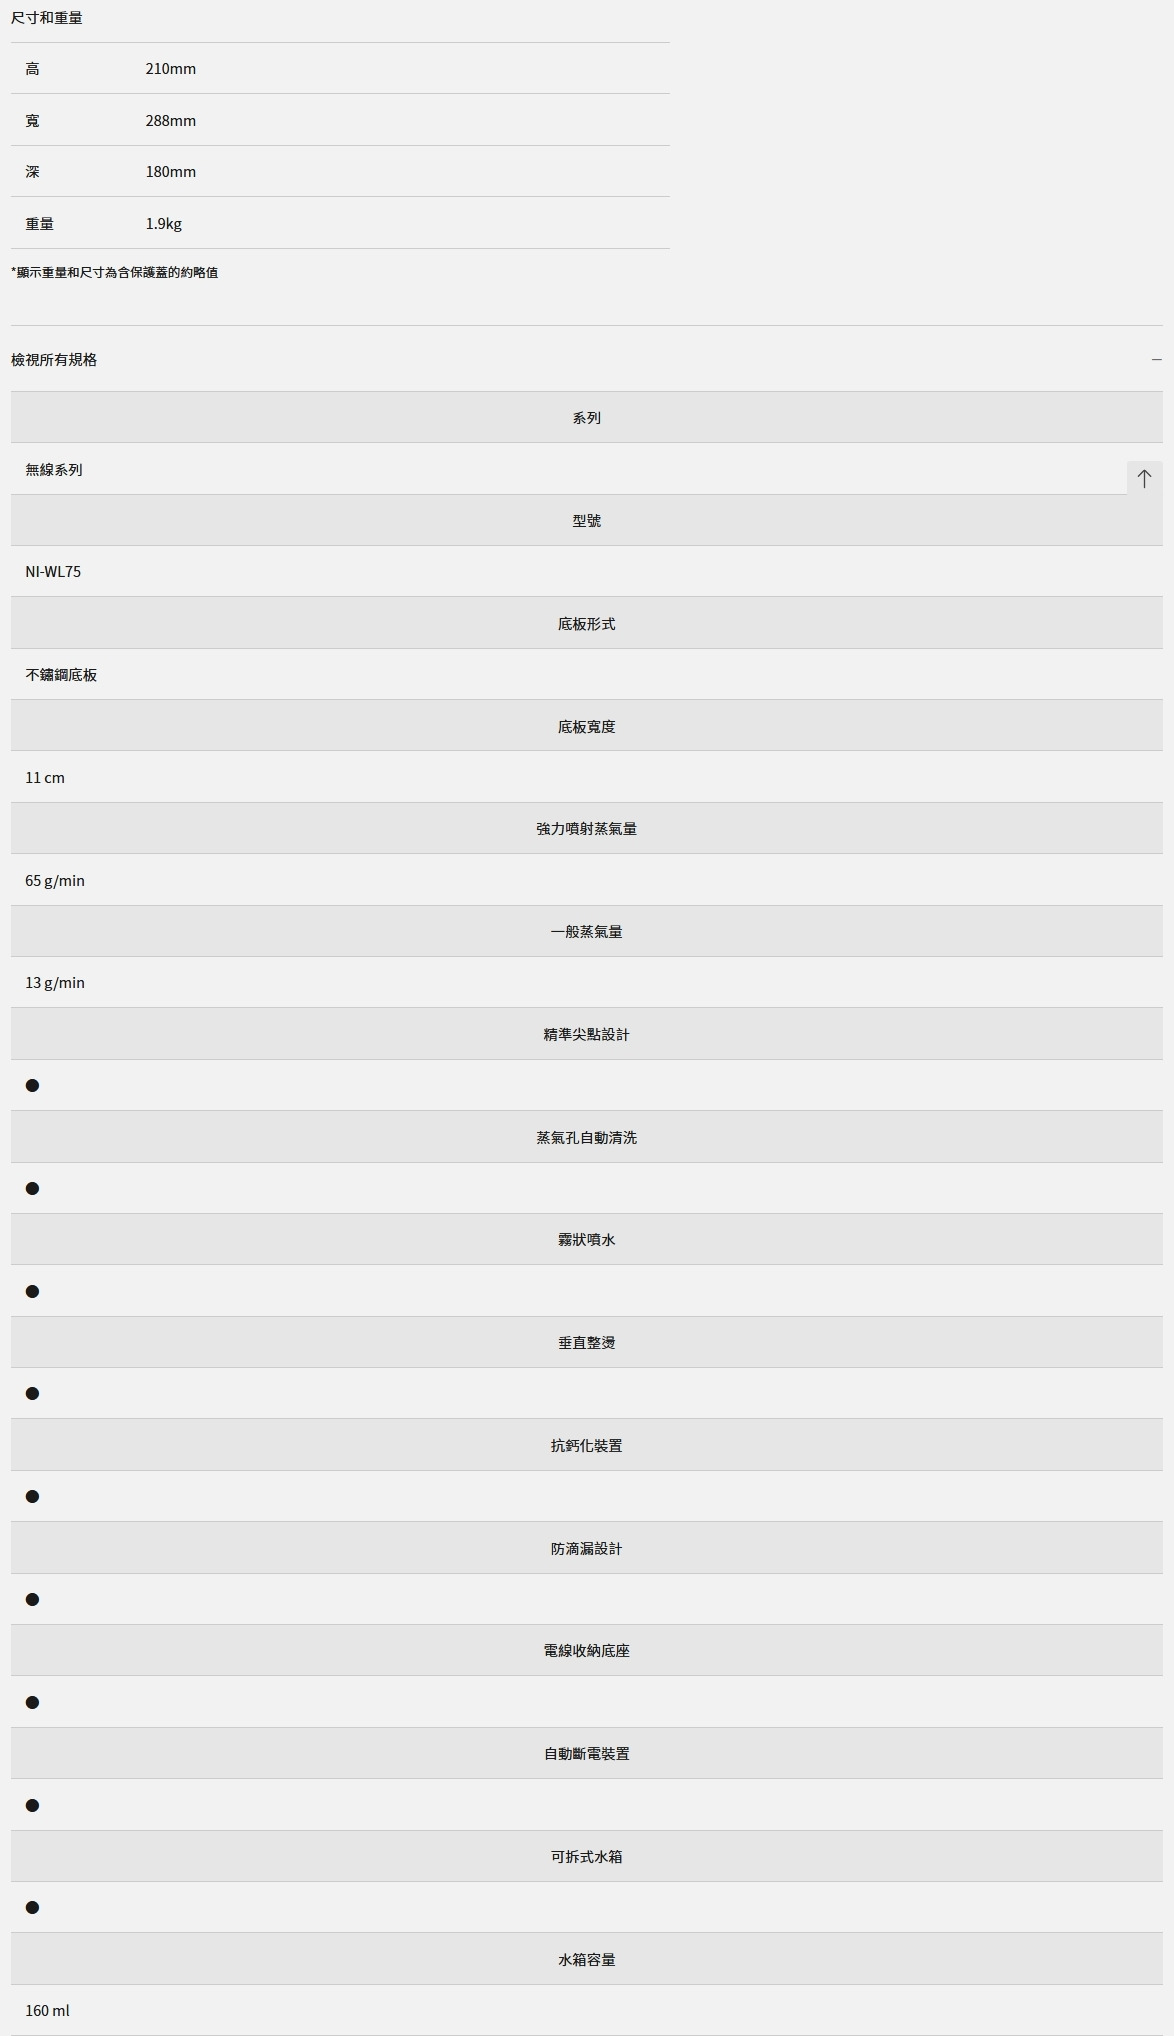Click the 288mm width value
1174x2036 pixels.
[x=170, y=120]
